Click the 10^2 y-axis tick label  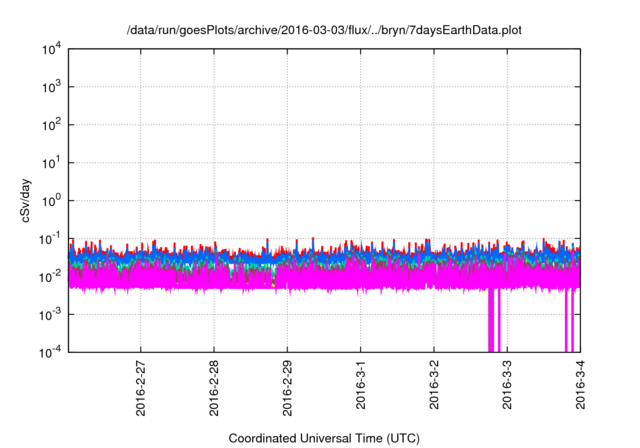click(x=51, y=125)
